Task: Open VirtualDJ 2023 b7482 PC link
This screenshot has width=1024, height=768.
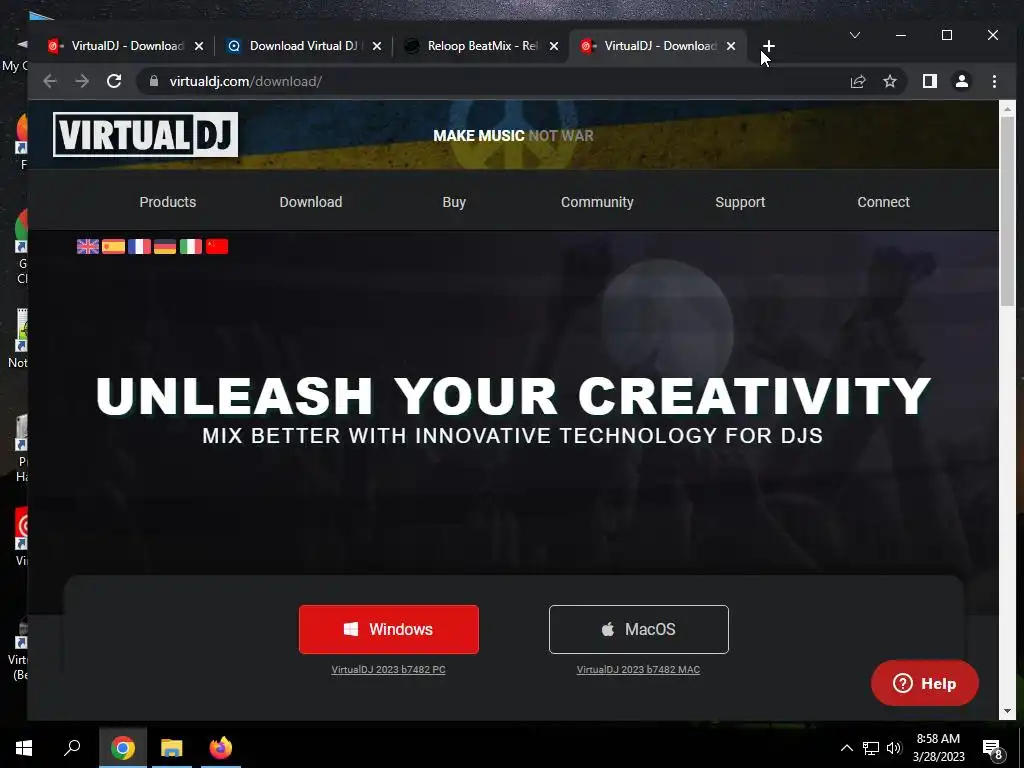Action: point(389,669)
